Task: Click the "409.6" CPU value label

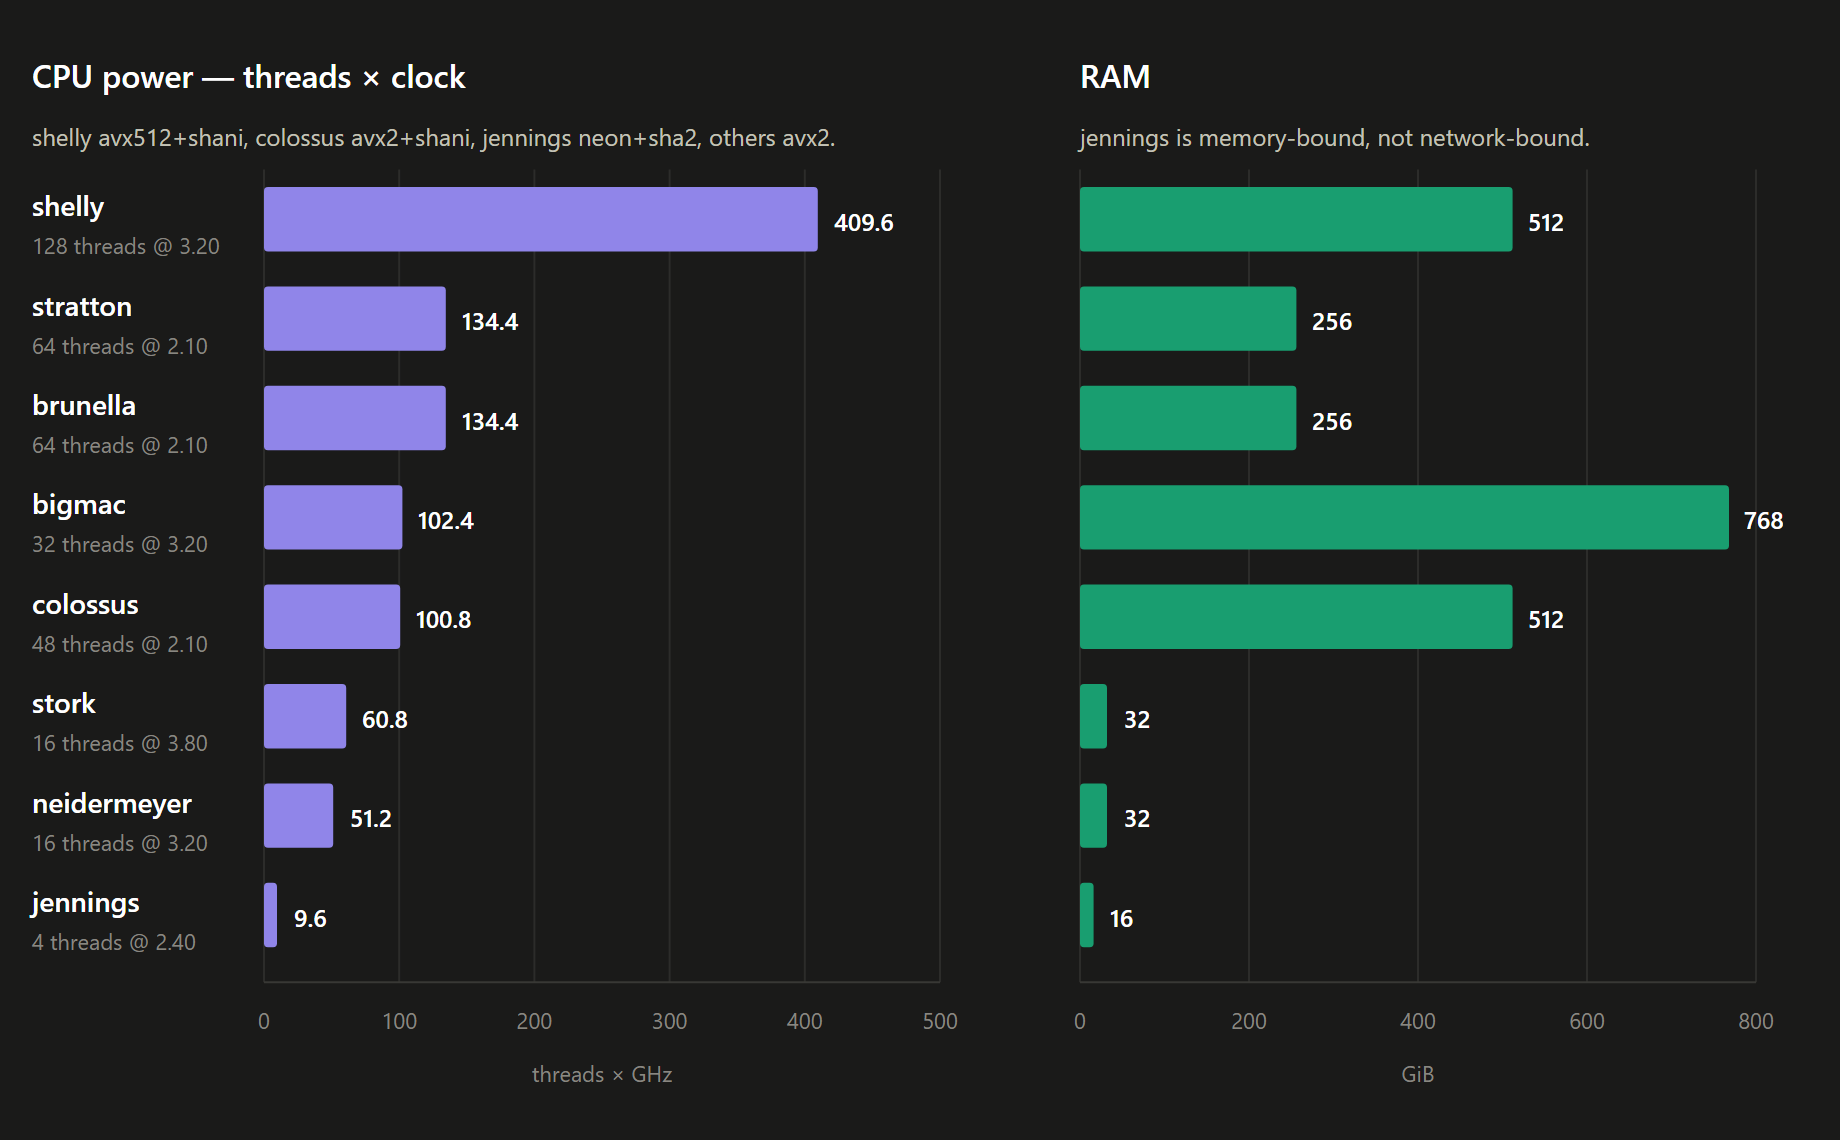Action: point(864,223)
